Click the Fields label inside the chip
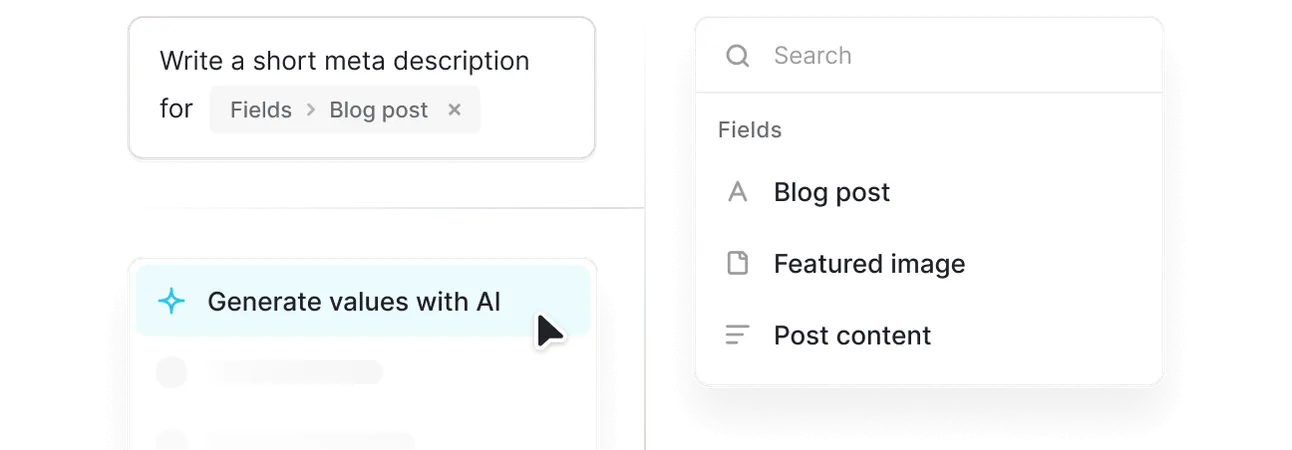This screenshot has width=1292, height=450. 261,110
